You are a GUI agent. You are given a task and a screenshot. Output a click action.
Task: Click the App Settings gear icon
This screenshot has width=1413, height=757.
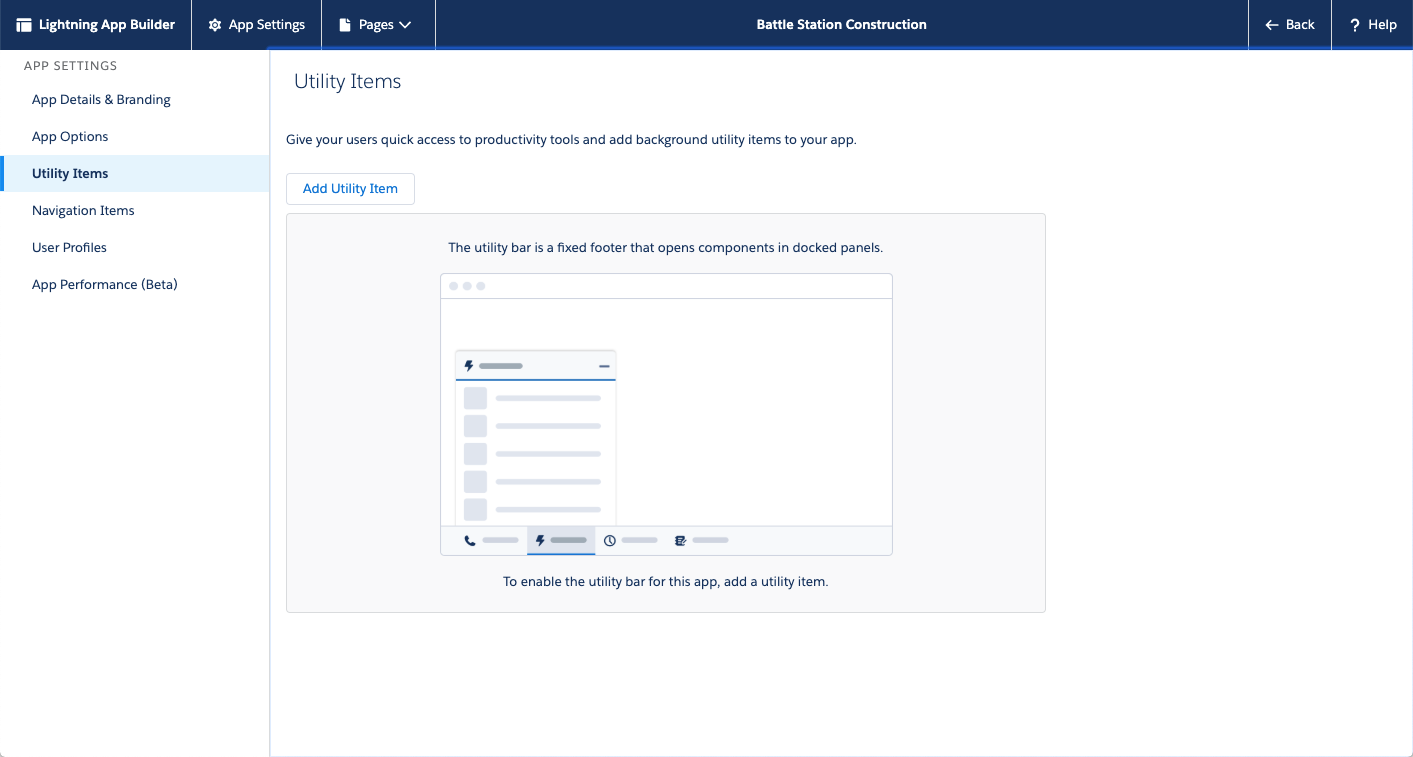[x=215, y=25]
